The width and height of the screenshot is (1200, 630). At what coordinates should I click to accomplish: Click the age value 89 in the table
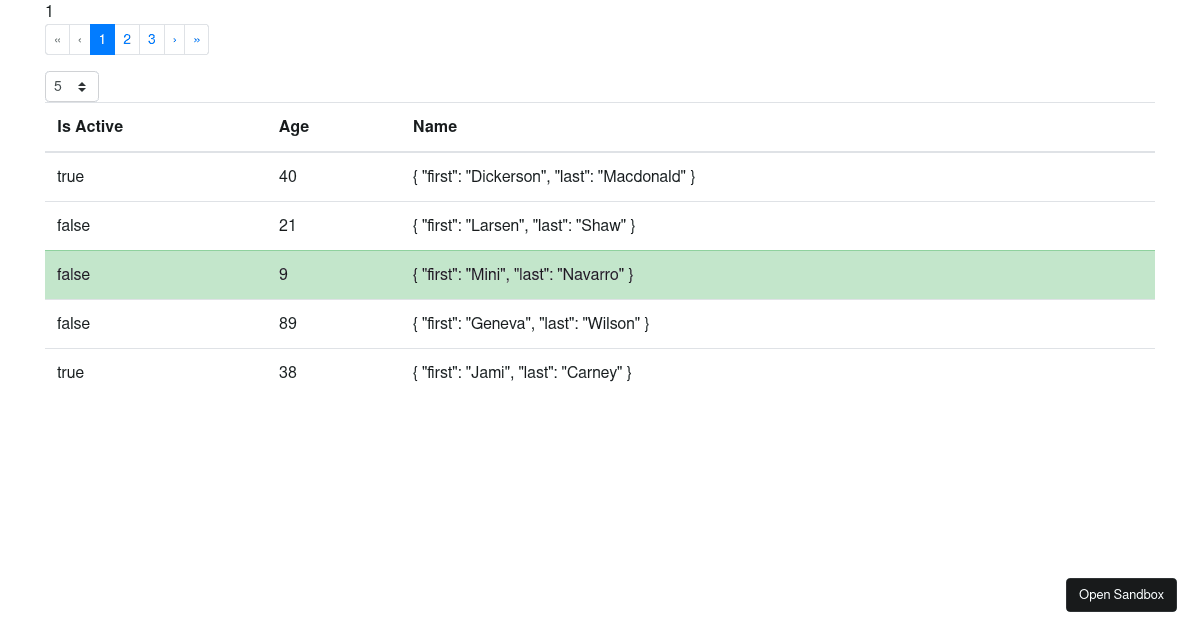point(288,323)
